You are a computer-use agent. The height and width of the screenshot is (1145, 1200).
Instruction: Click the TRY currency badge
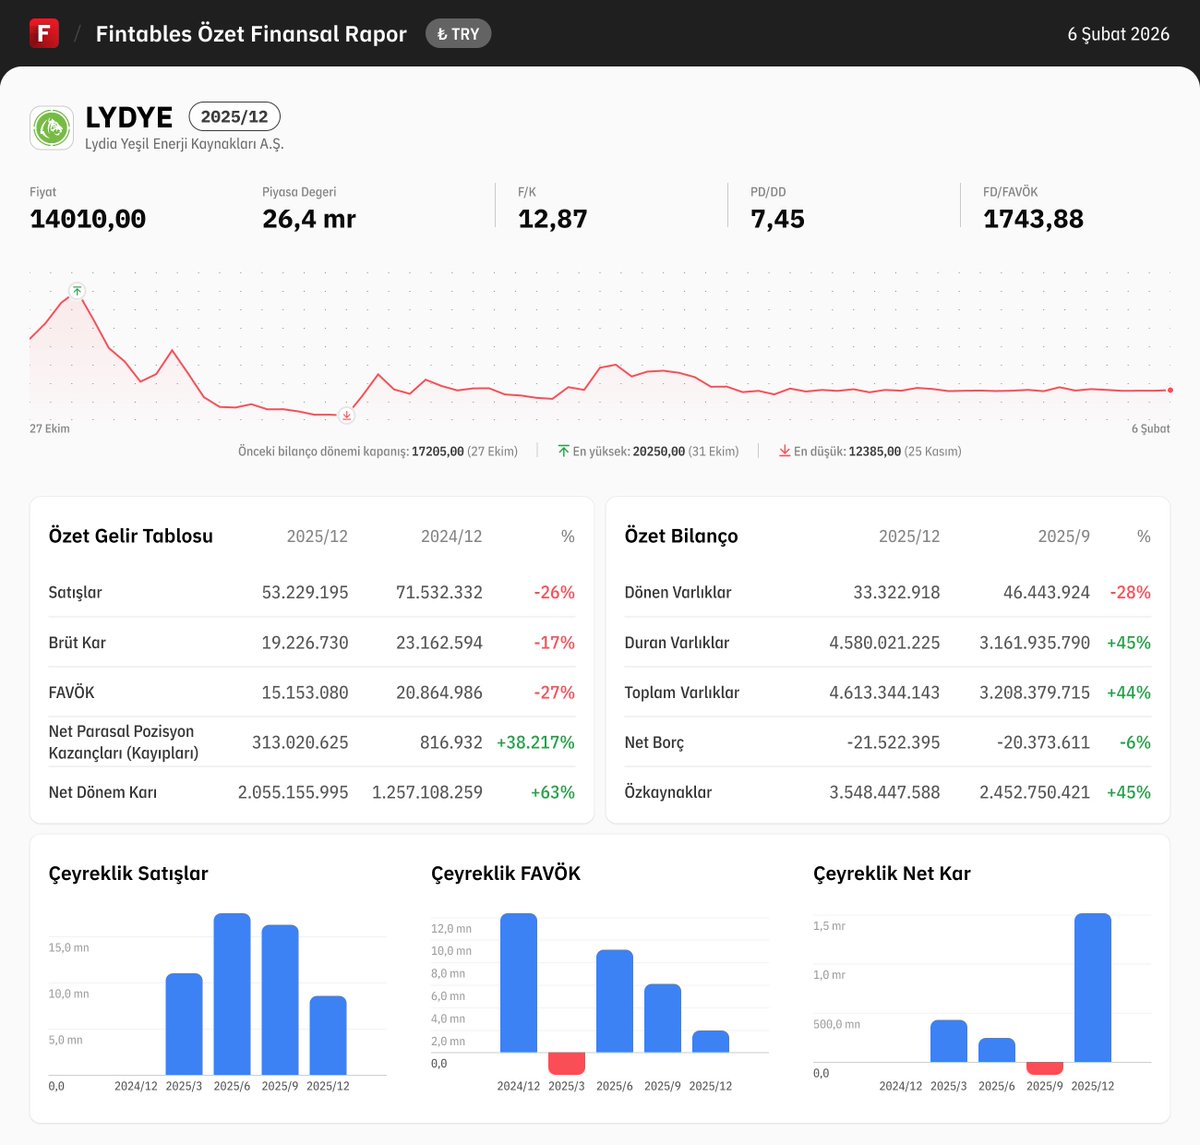pyautogui.click(x=458, y=34)
